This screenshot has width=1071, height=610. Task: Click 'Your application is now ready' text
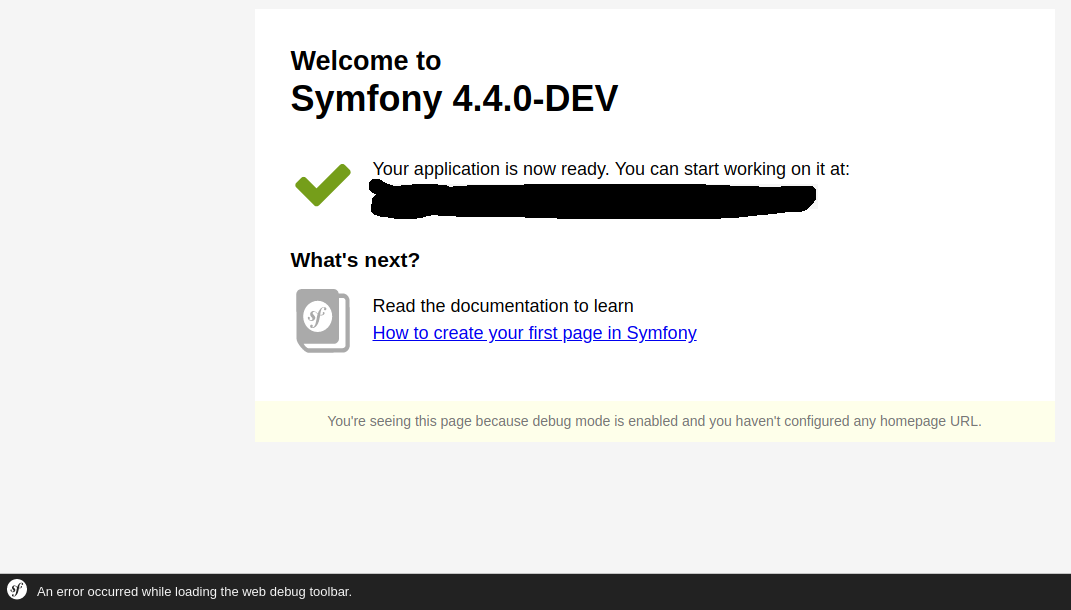point(611,169)
